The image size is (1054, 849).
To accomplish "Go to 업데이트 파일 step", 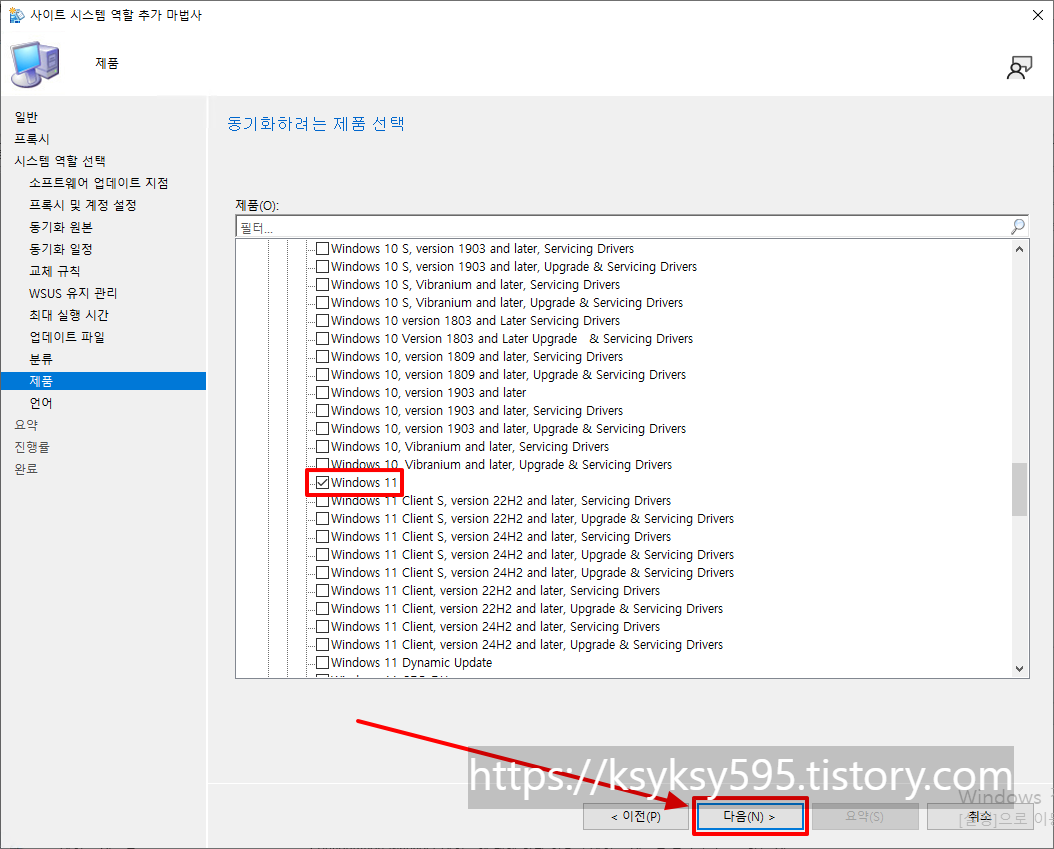I will click(67, 337).
